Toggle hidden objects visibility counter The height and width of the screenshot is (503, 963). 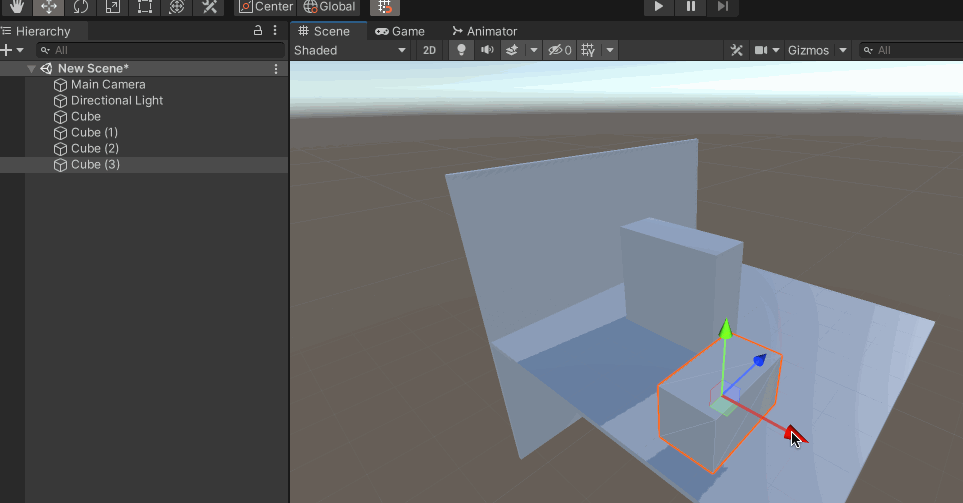tap(560, 50)
